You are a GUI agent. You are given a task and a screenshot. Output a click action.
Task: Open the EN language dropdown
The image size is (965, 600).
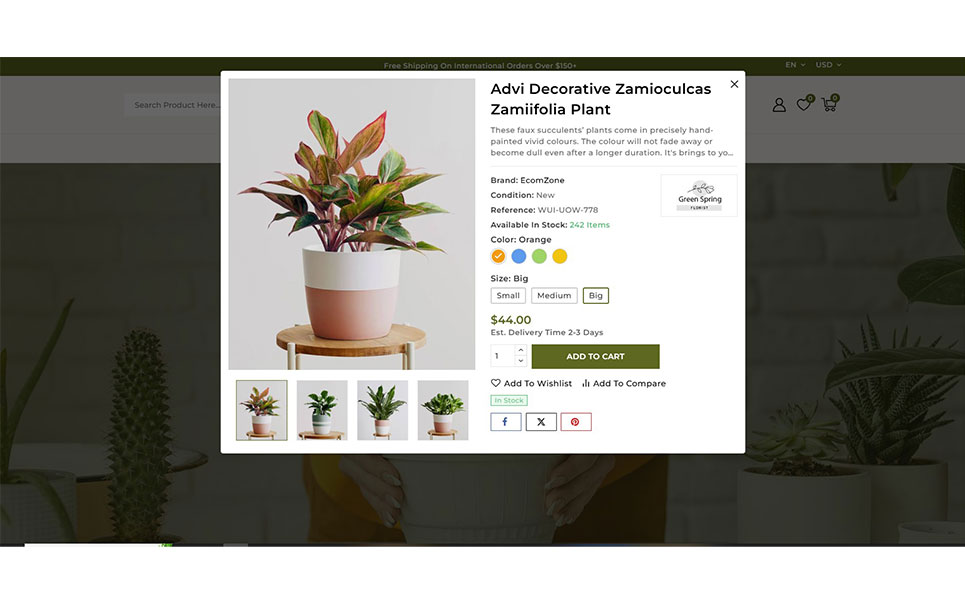click(x=795, y=65)
